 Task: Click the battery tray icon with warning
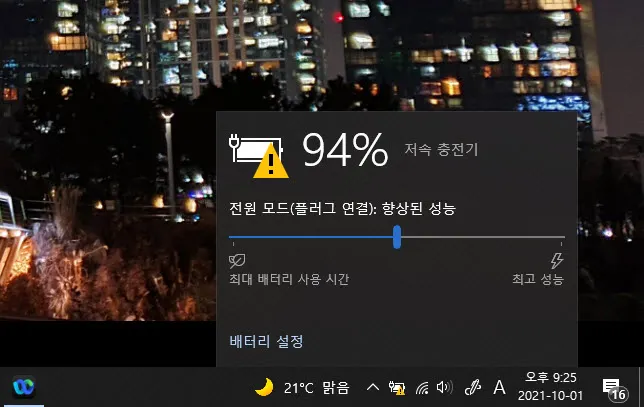pos(397,387)
